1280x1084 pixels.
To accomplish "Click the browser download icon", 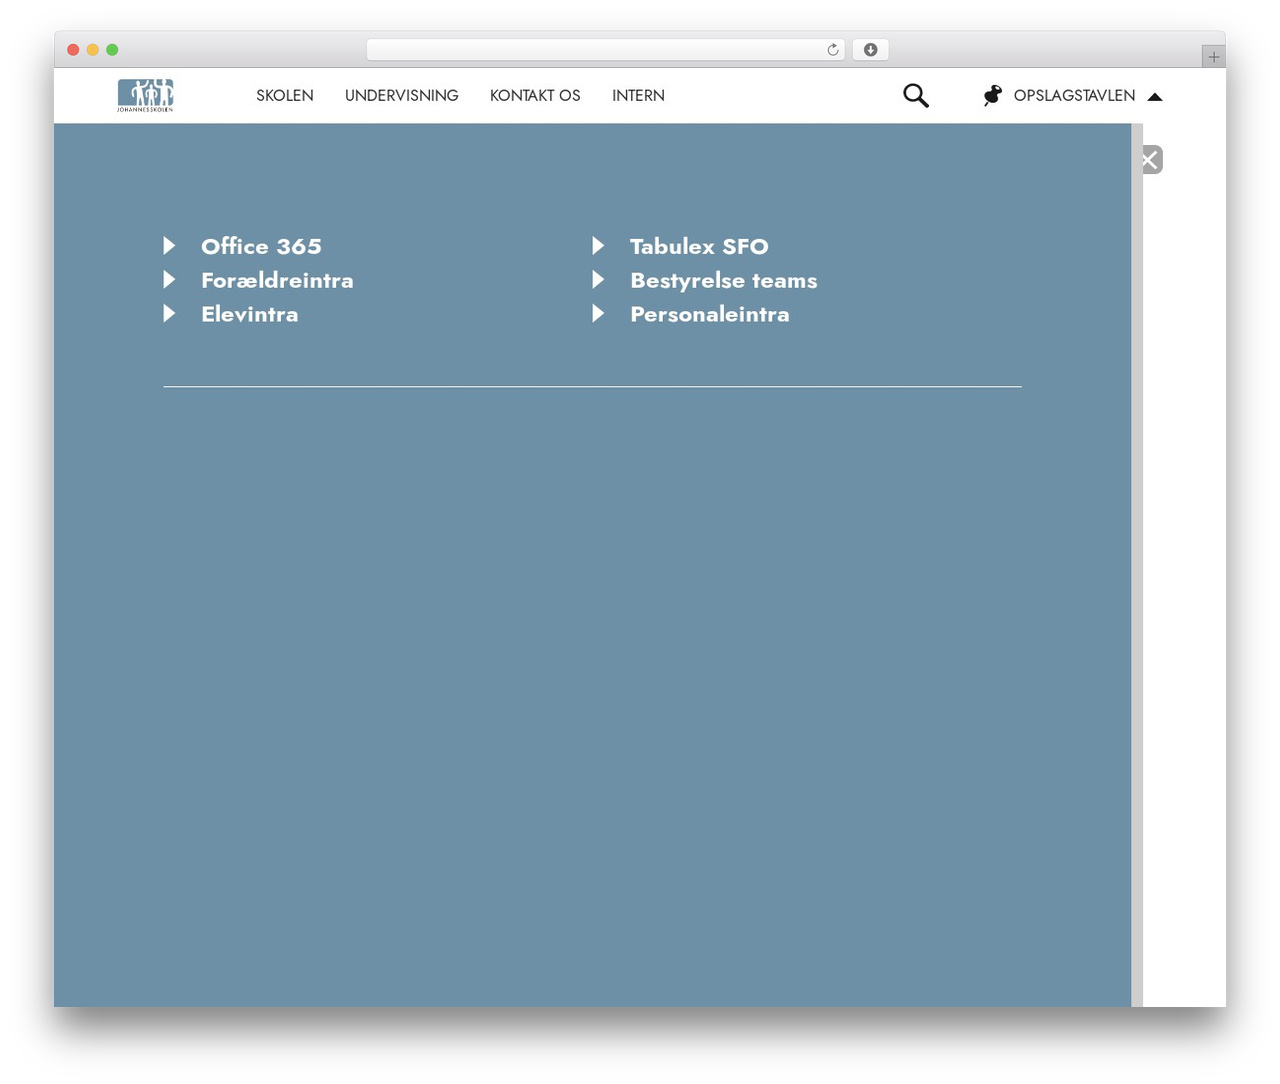I will click(871, 50).
